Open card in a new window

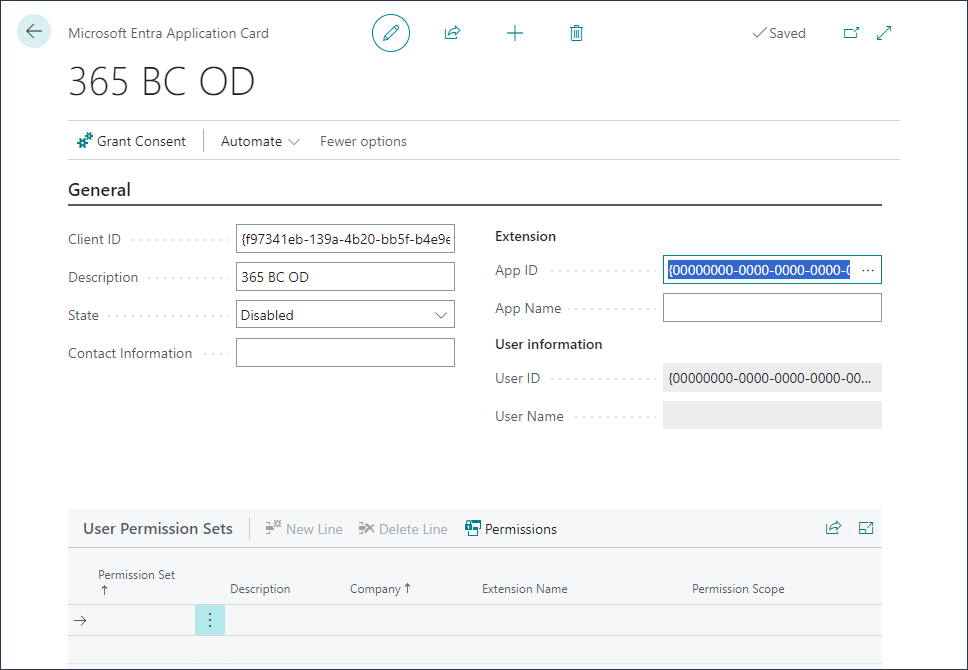[851, 33]
